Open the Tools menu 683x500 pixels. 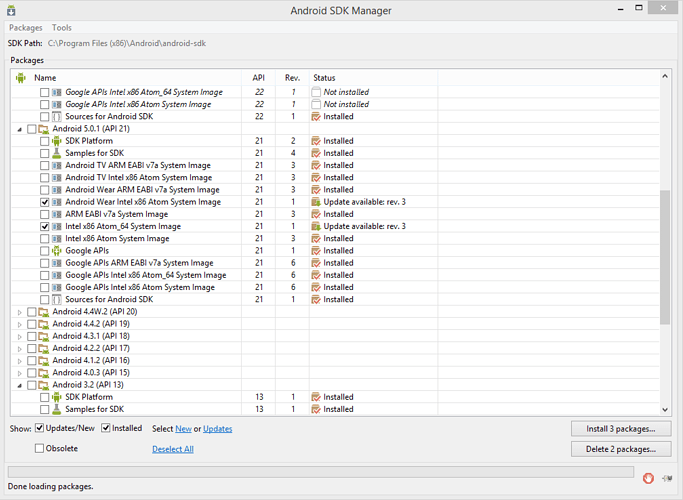[61, 27]
